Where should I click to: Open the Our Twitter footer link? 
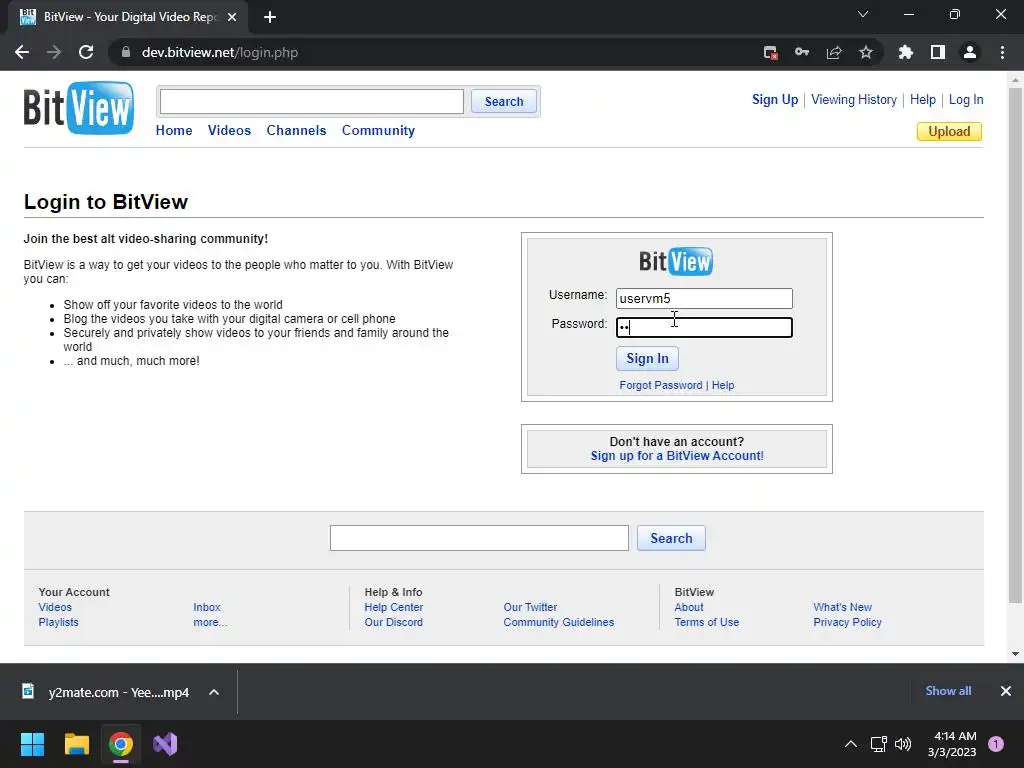530,607
